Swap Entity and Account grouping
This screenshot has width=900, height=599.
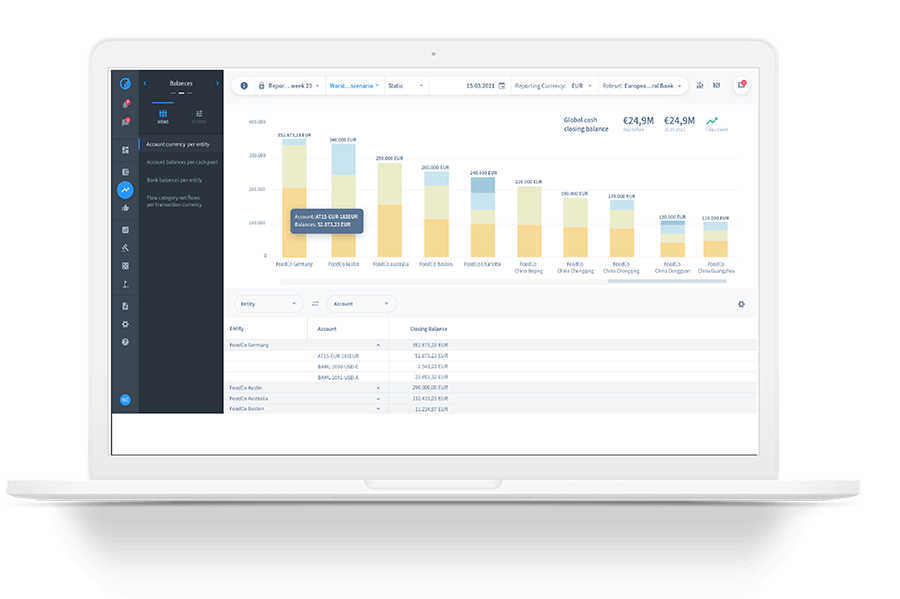click(315, 304)
